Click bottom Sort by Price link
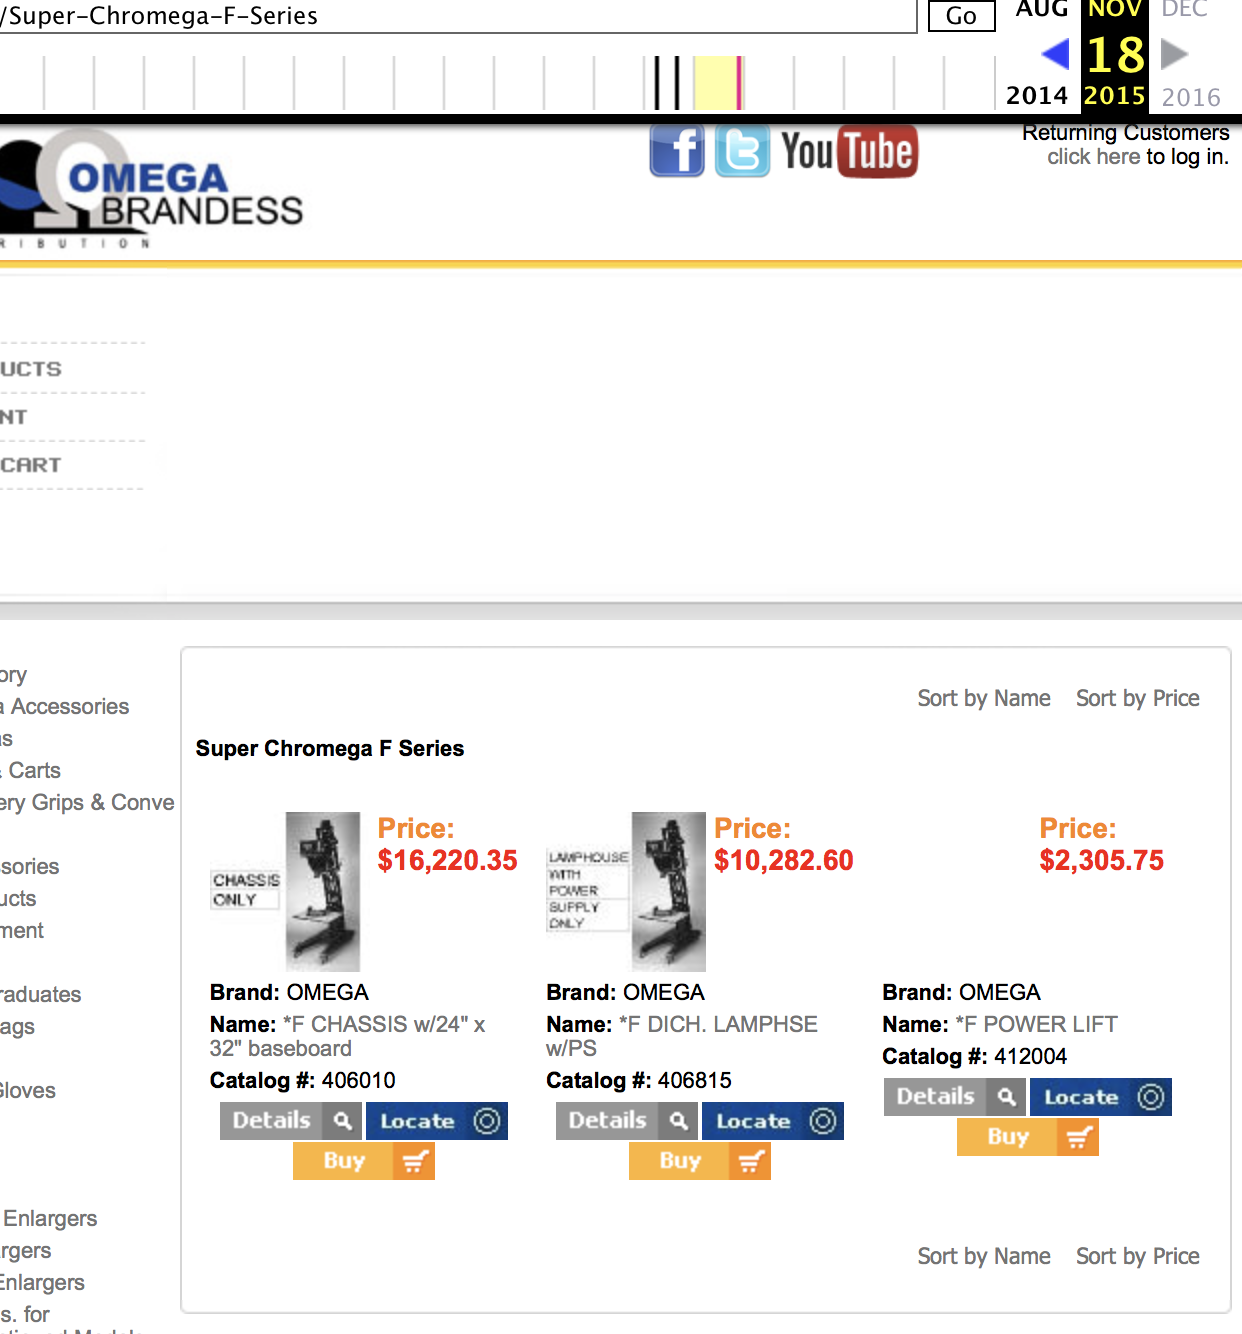Image resolution: width=1242 pixels, height=1334 pixels. click(x=1137, y=1256)
